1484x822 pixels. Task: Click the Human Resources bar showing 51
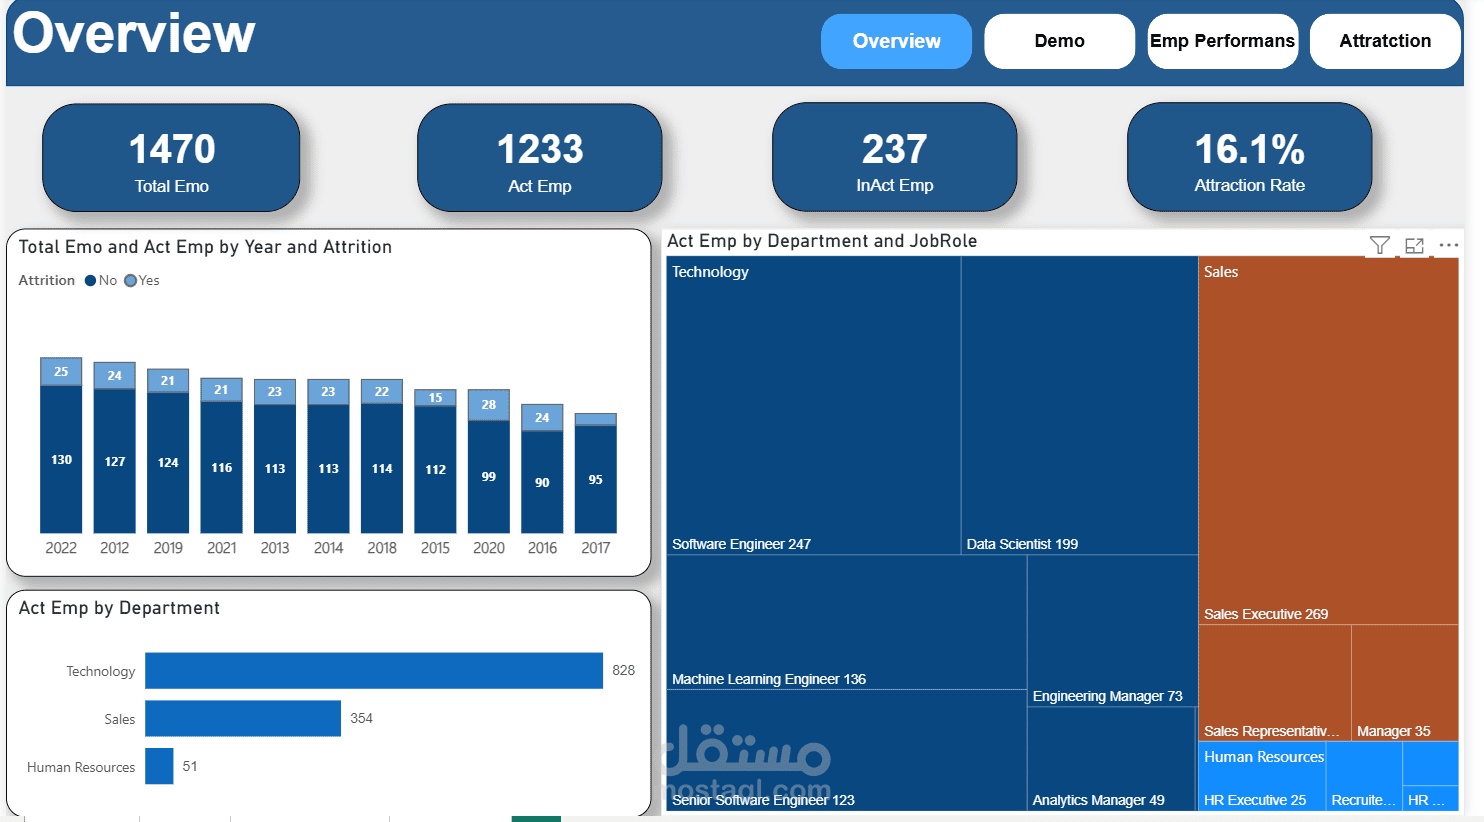(x=158, y=766)
